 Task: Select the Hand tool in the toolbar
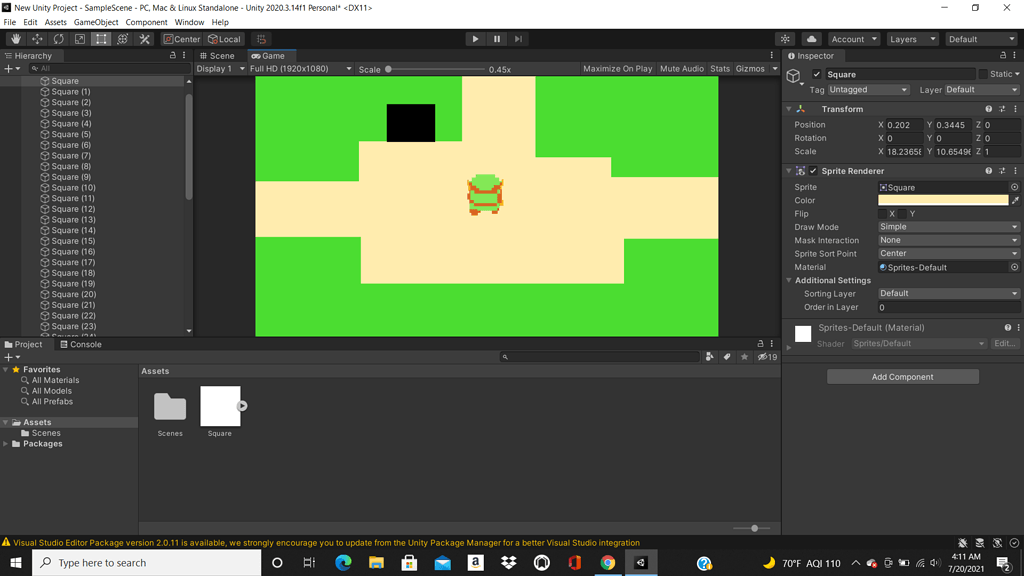point(16,38)
